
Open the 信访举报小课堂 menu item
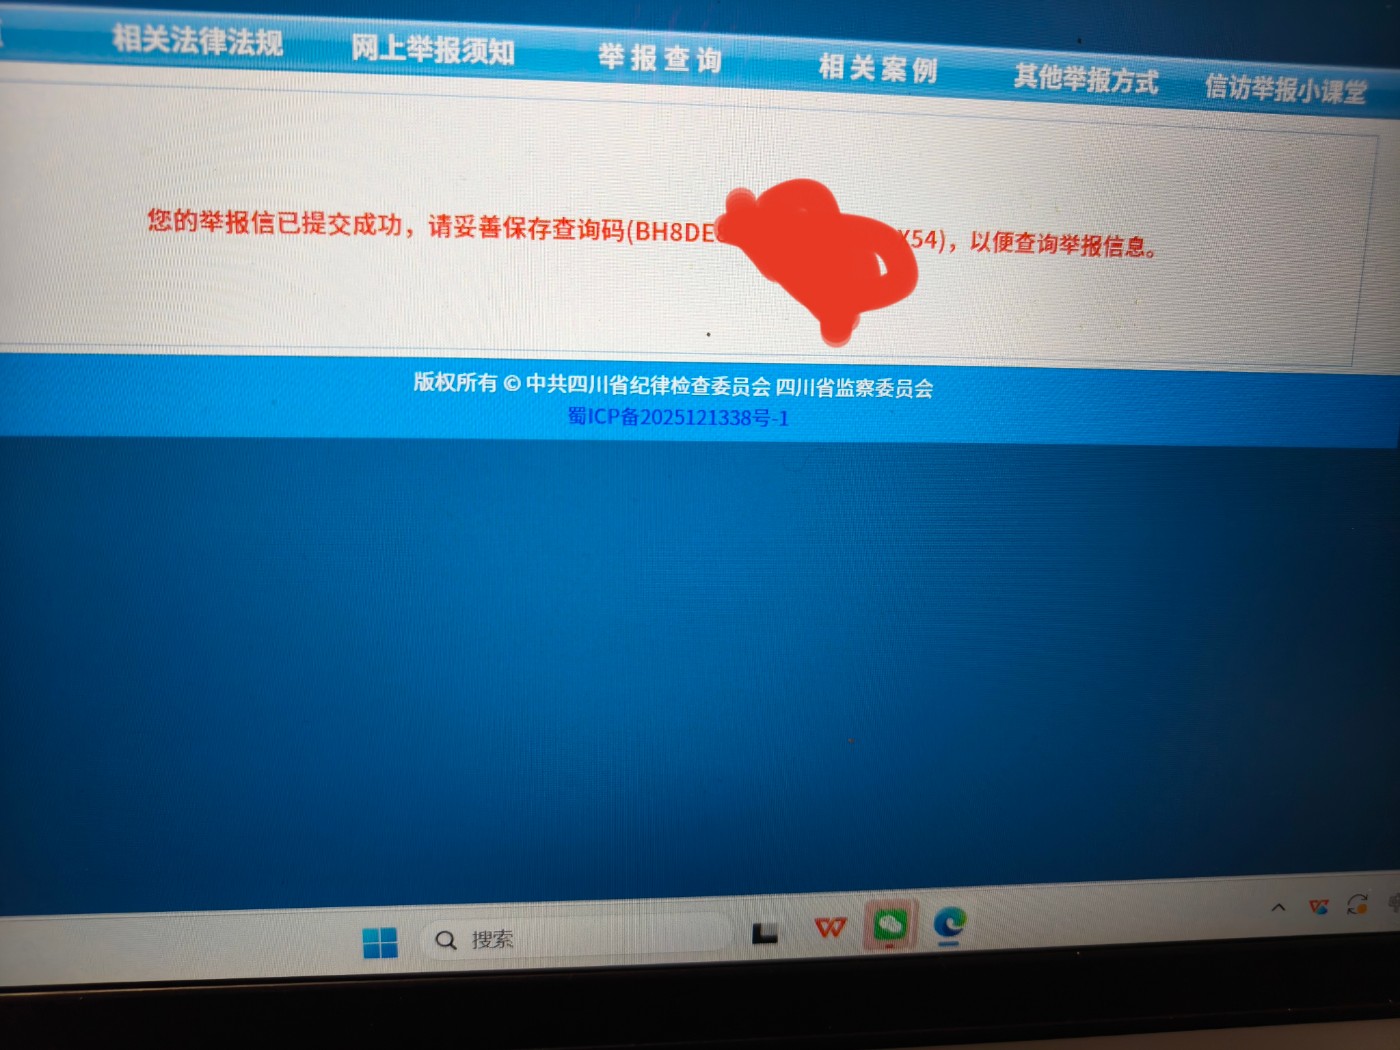pos(1286,89)
